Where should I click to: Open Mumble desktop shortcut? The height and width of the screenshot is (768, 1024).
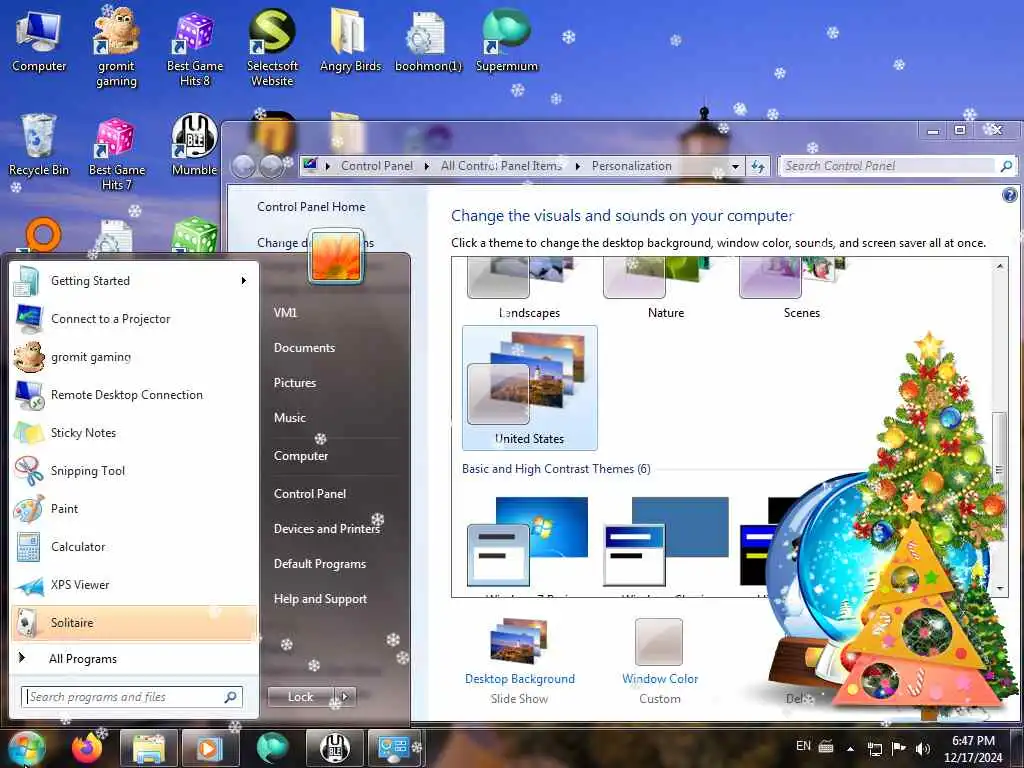click(195, 145)
